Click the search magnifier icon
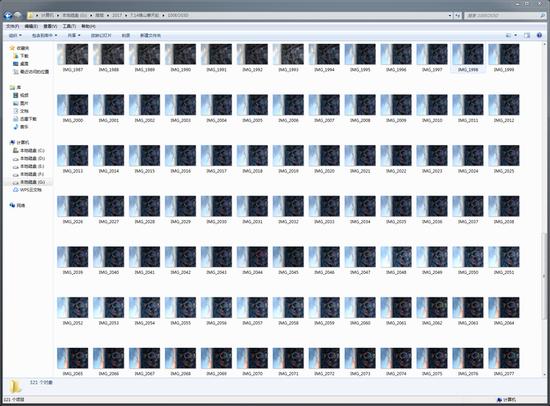The image size is (550, 406). click(542, 15)
